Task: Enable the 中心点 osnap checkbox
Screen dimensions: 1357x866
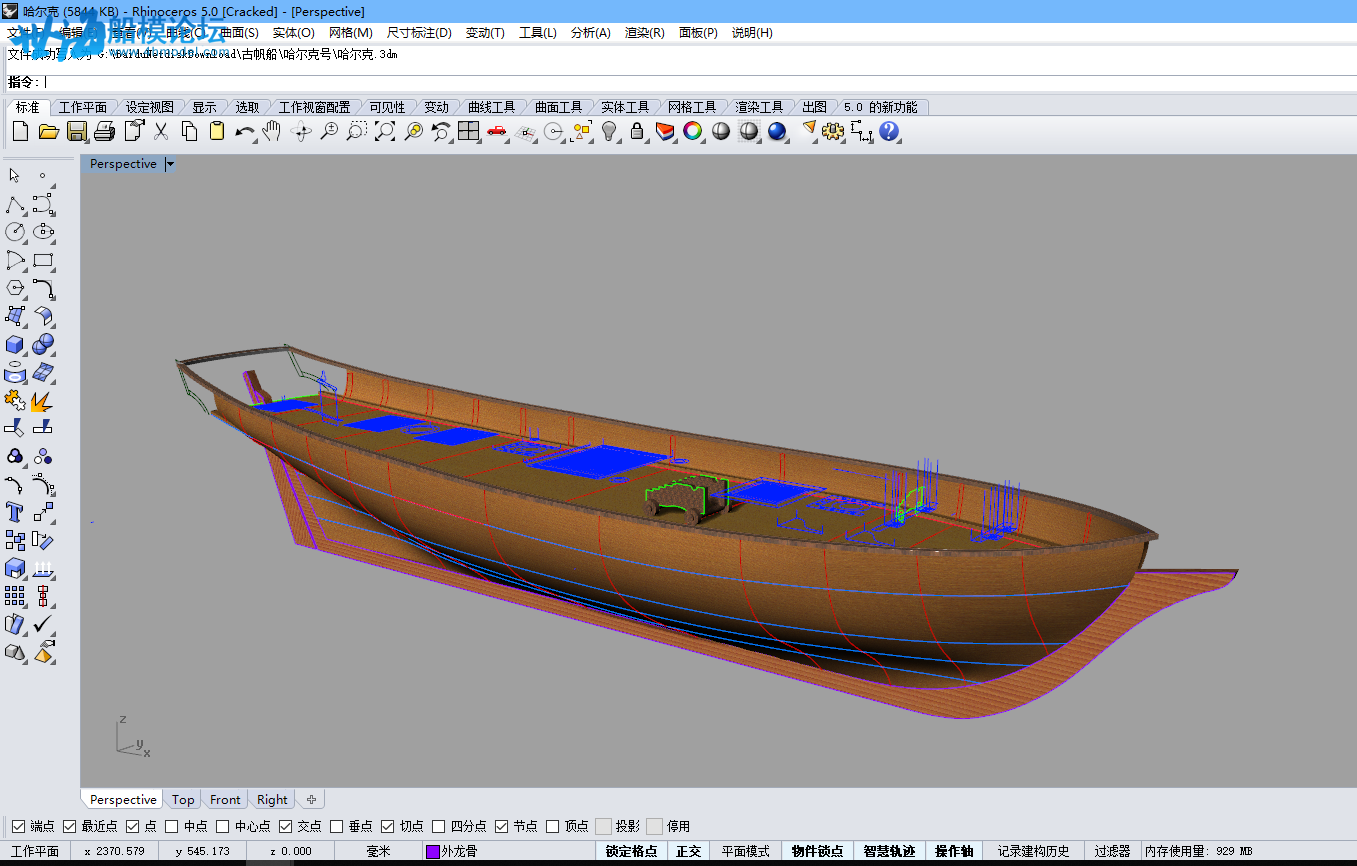Action: coord(223,826)
